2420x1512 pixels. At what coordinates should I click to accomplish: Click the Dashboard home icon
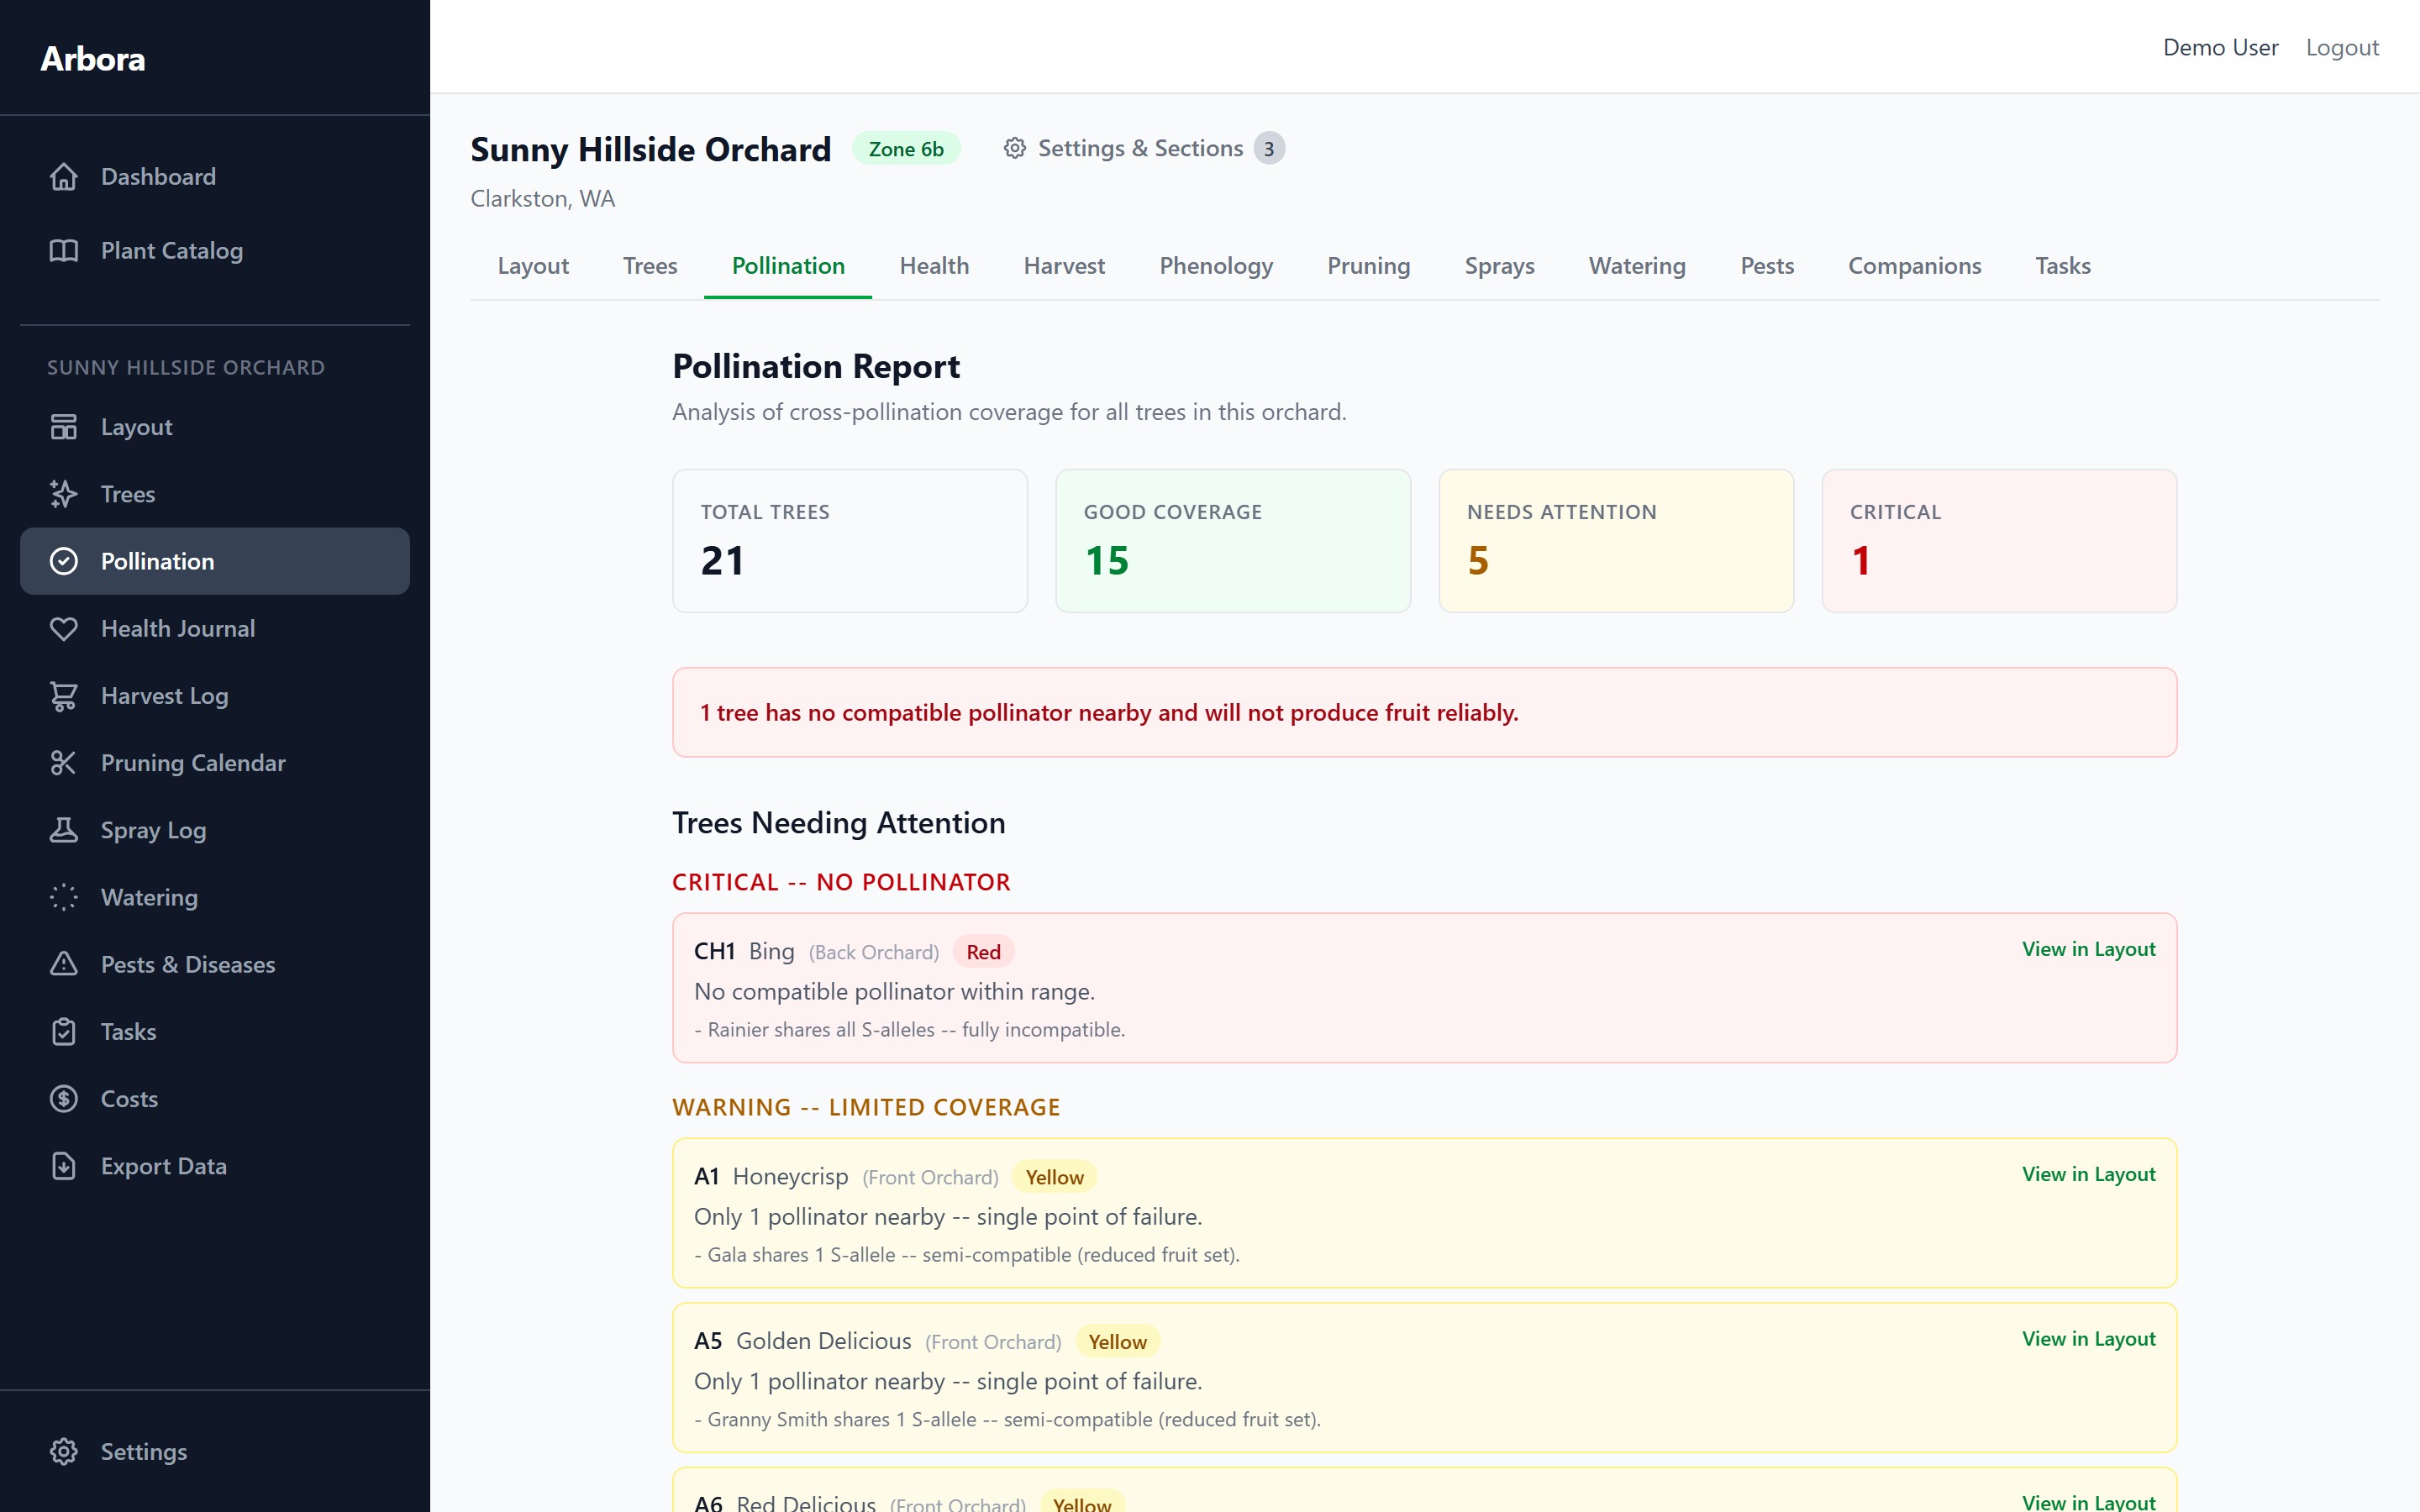(x=64, y=177)
